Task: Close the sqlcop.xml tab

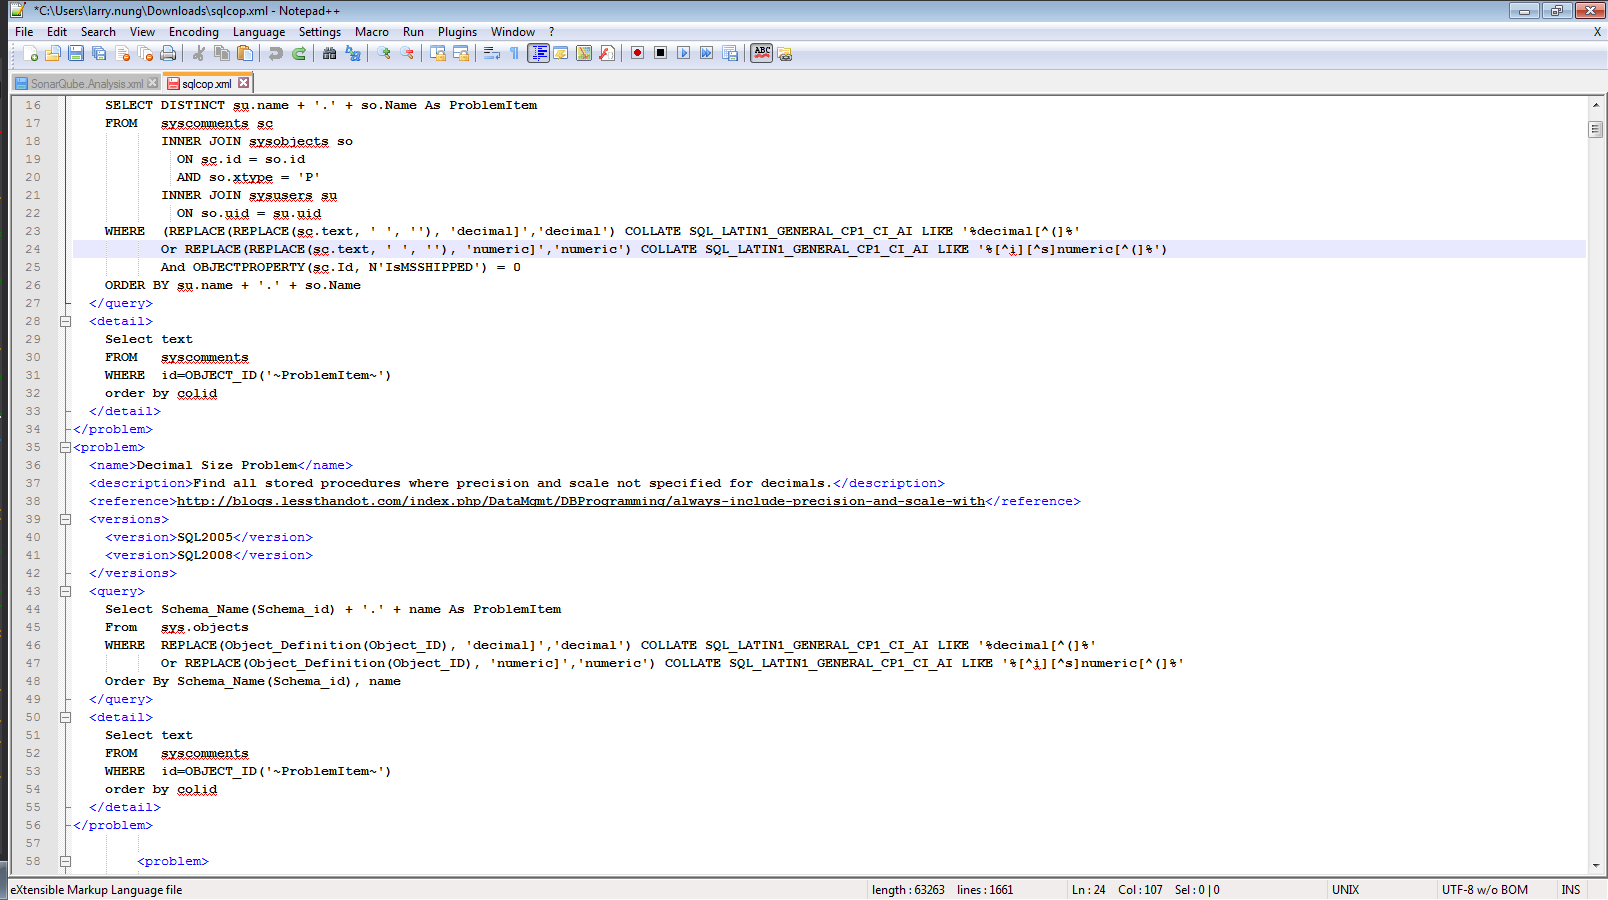Action: 243,83
